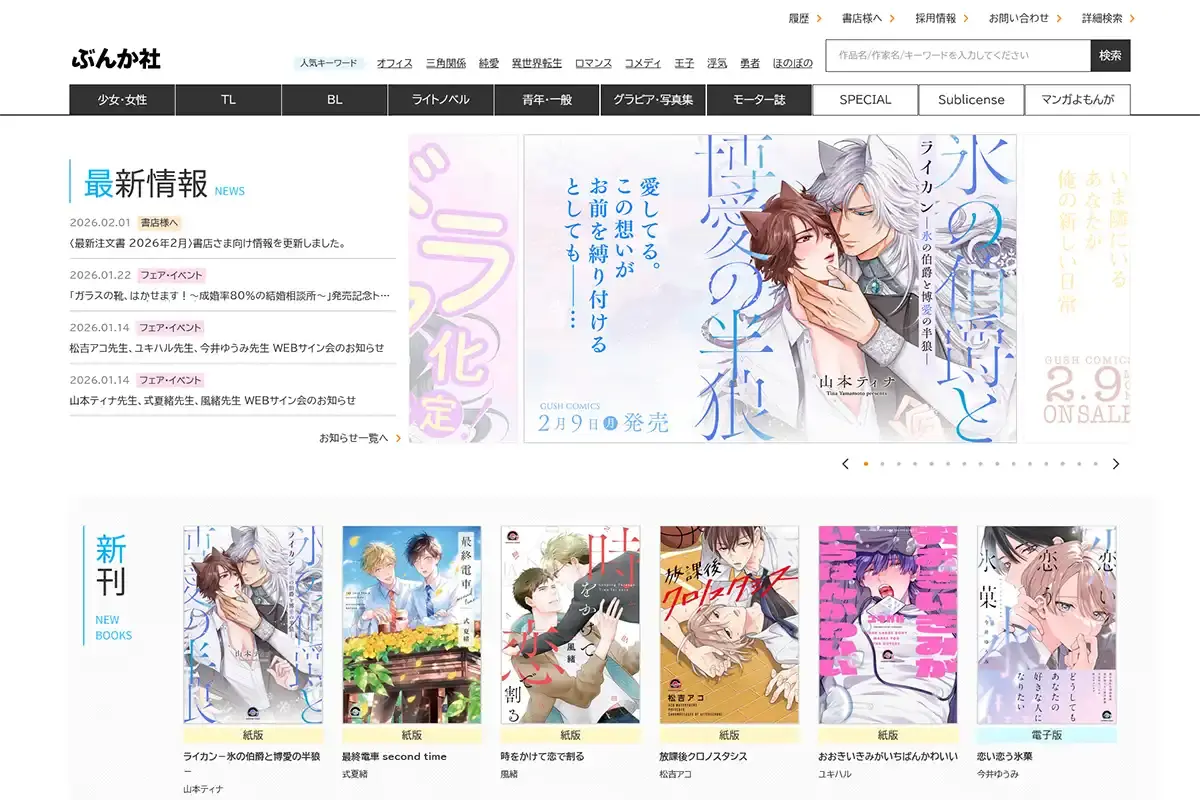Select the 異世界転生 popular keyword
The height and width of the screenshot is (800, 1200).
tap(537, 63)
